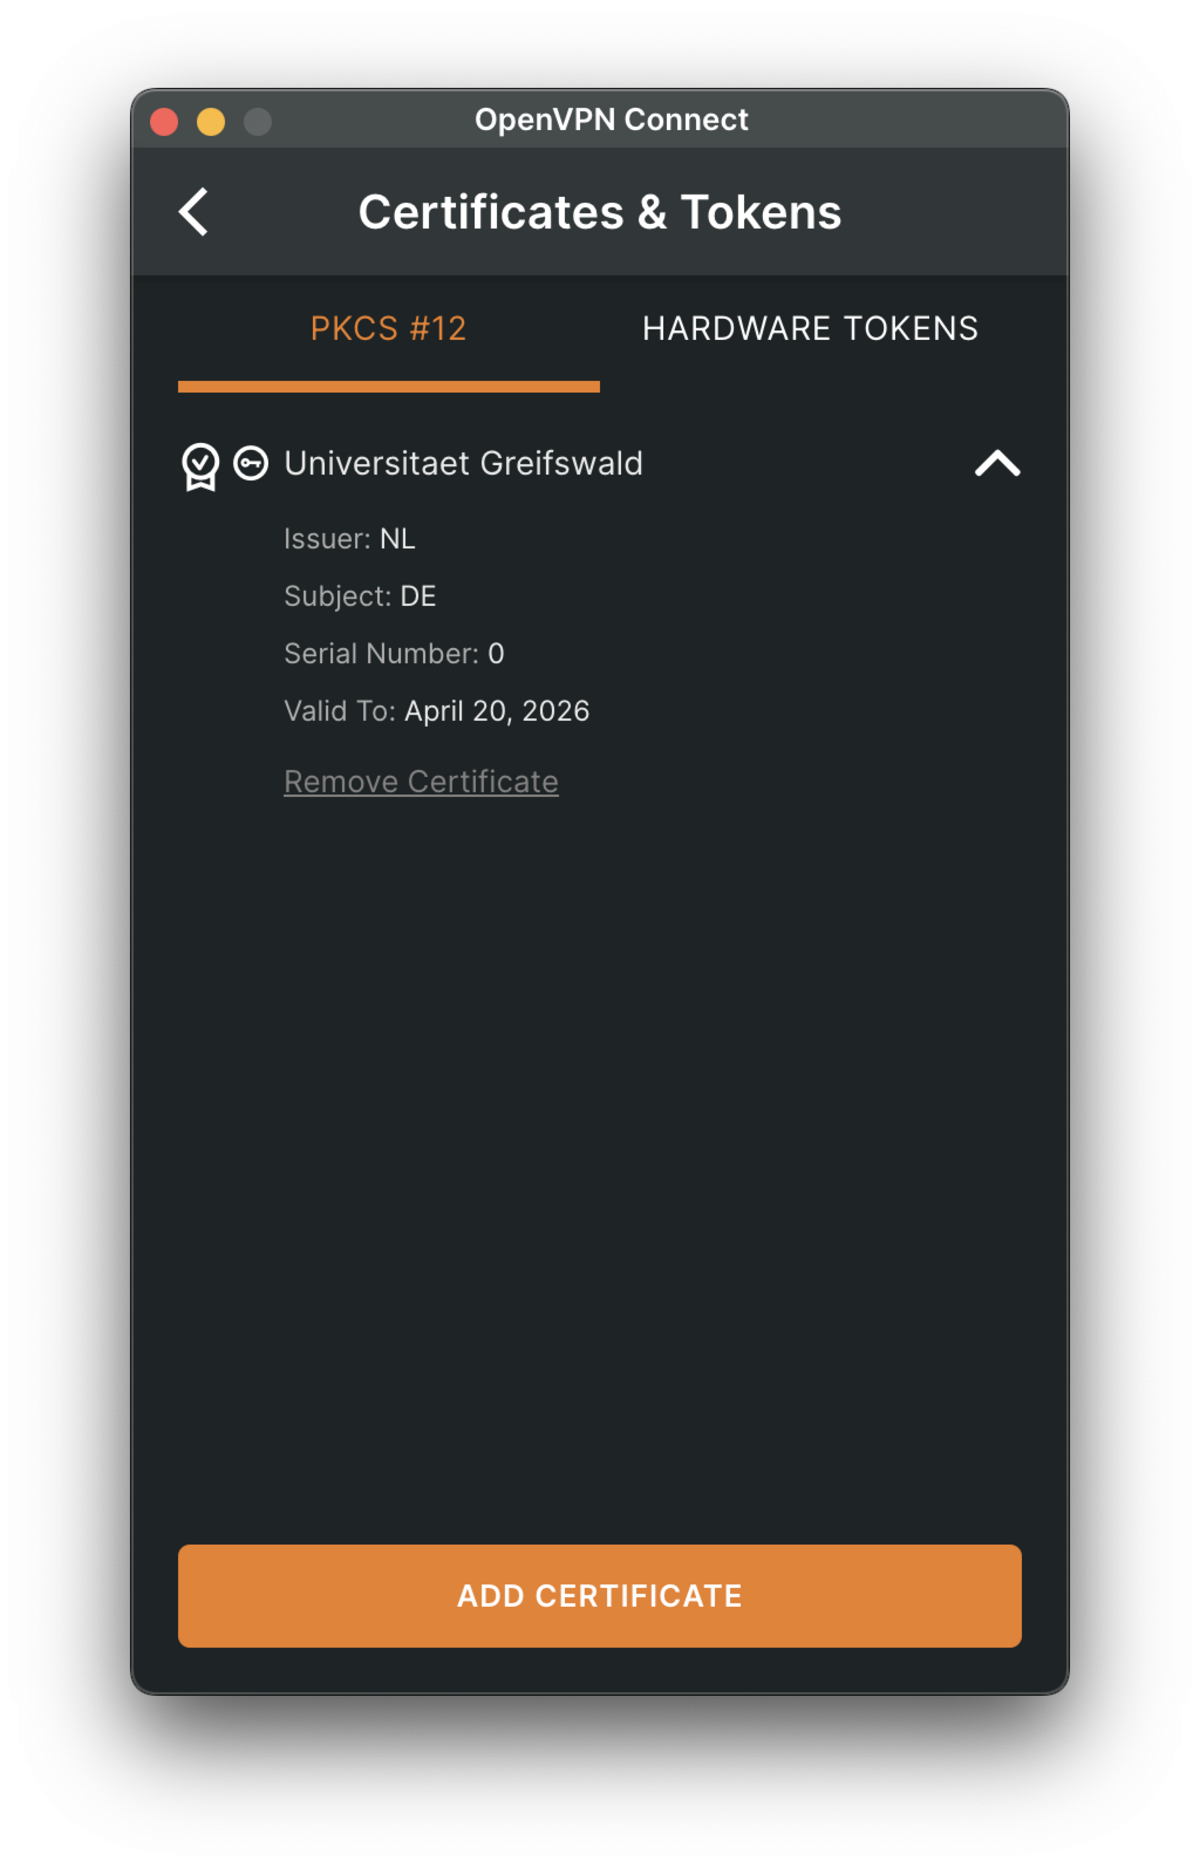Click the Certificates & Tokens heading
Viewport: 1200px width, 1868px height.
pyautogui.click(x=600, y=212)
